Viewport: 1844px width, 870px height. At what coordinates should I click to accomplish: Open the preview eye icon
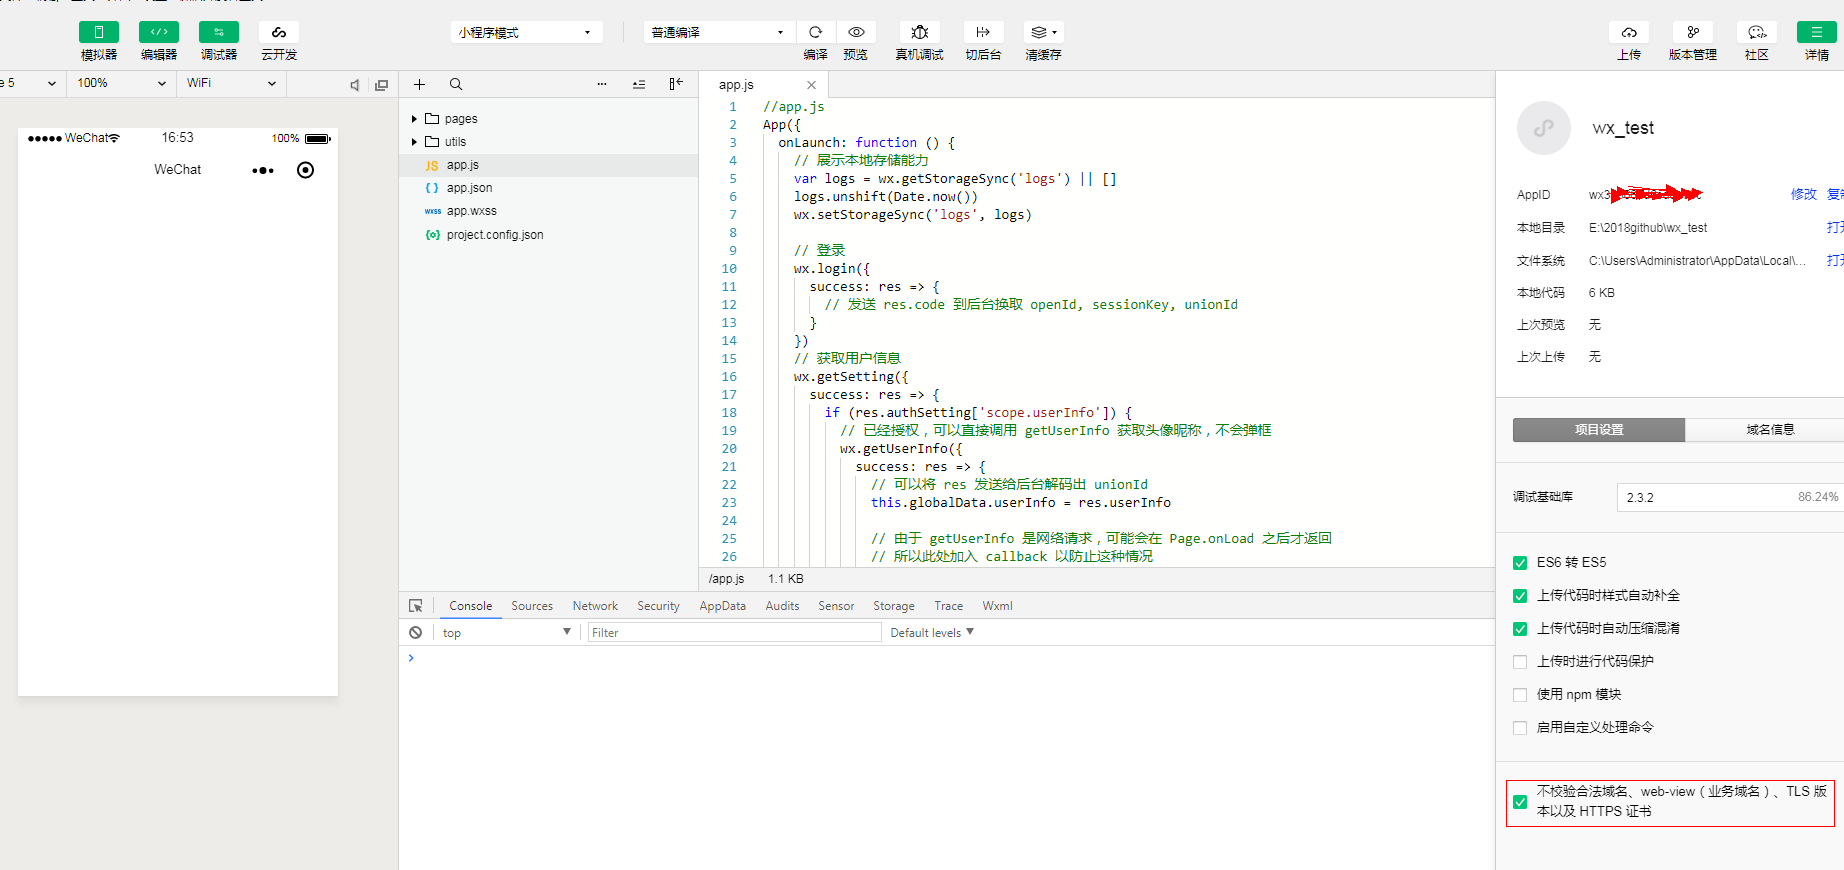856,32
